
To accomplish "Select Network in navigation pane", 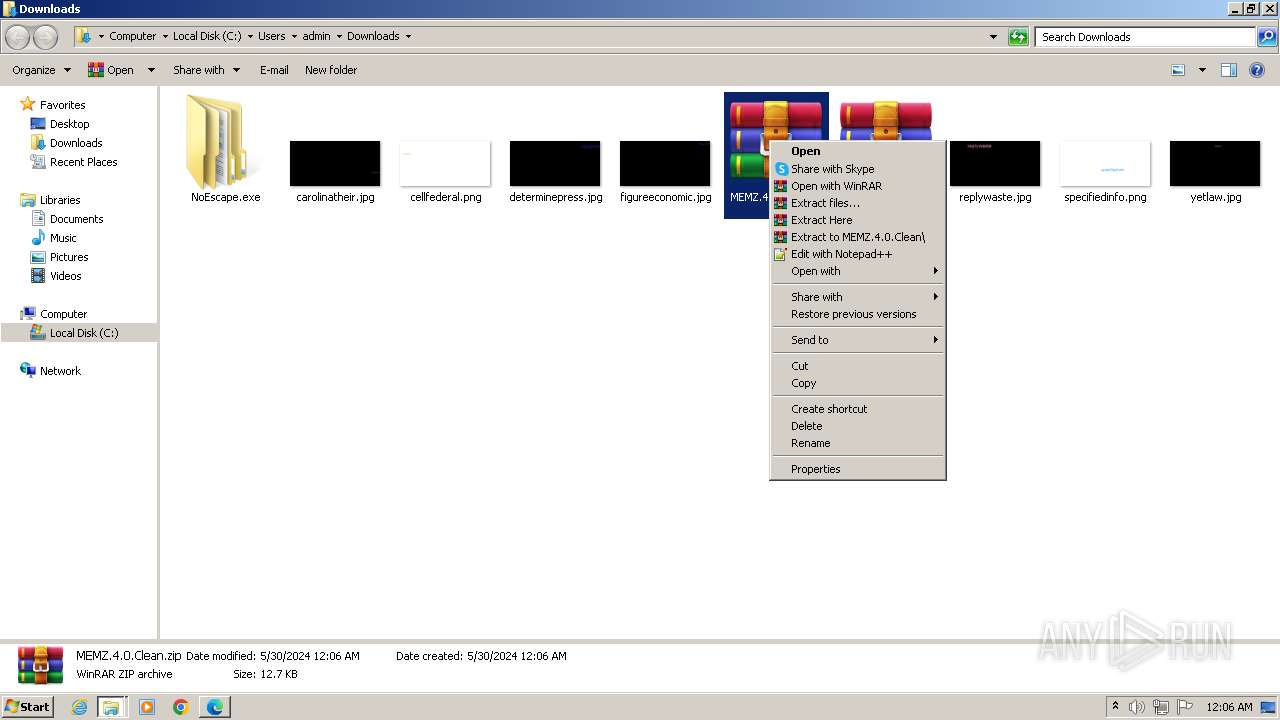I will pyautogui.click(x=60, y=371).
